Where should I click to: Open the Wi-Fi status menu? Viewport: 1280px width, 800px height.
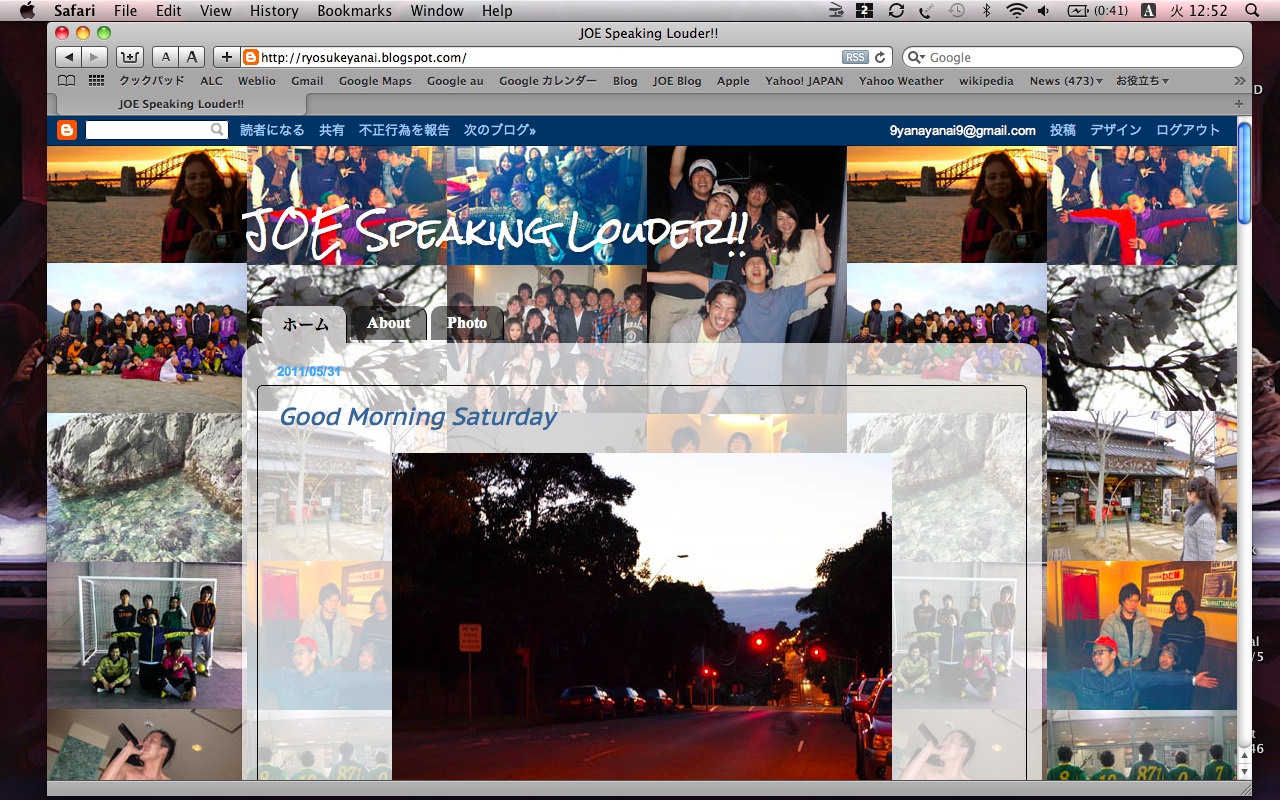(1017, 10)
